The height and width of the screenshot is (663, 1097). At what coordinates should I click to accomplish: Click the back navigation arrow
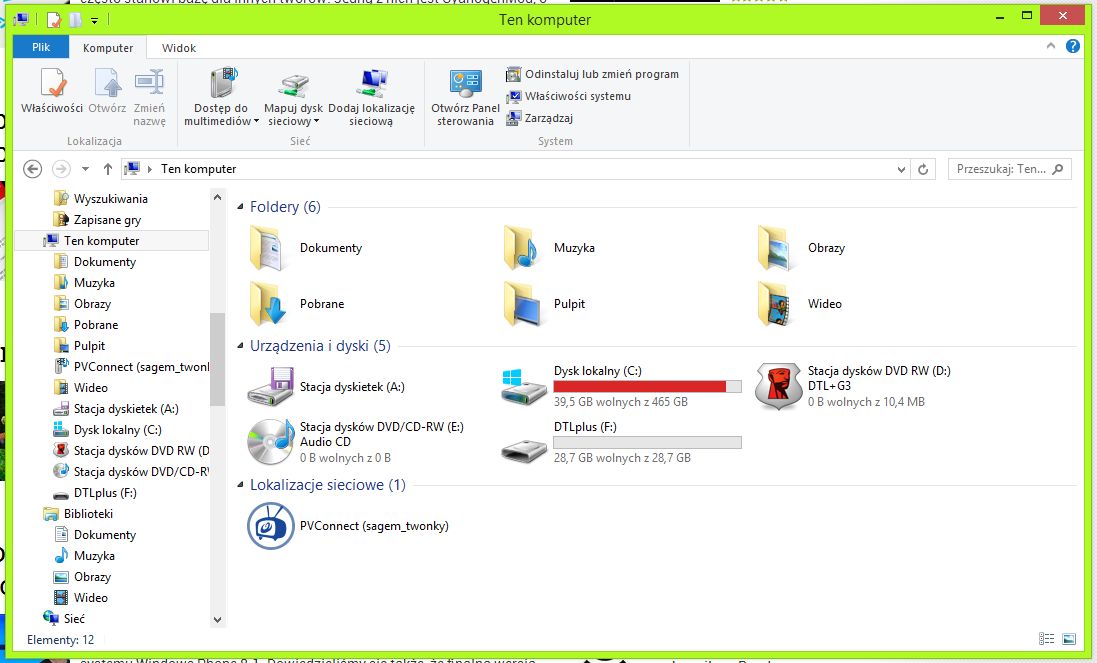[32, 169]
